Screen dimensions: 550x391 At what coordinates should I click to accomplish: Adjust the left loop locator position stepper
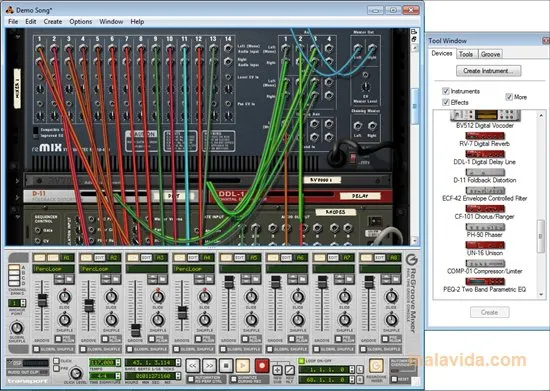(x=352, y=369)
